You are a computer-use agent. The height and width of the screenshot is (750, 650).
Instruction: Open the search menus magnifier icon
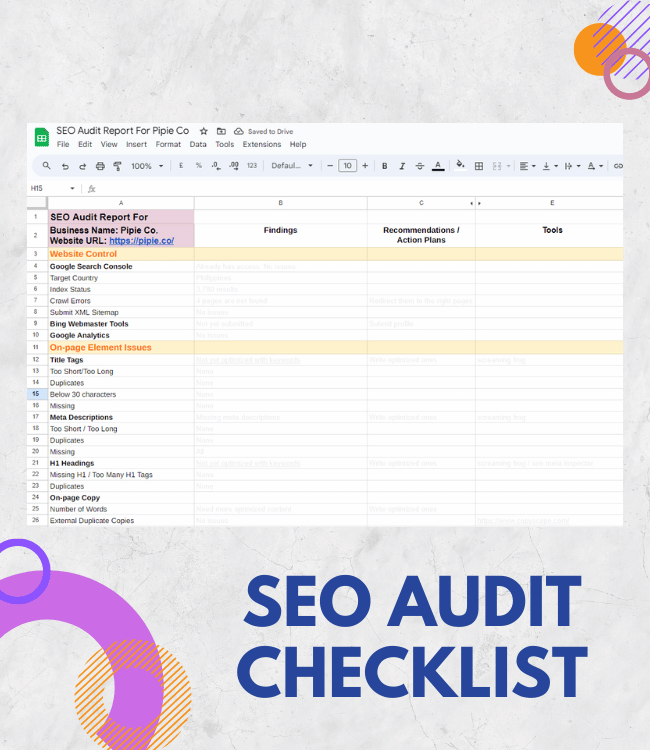pyautogui.click(x=46, y=165)
